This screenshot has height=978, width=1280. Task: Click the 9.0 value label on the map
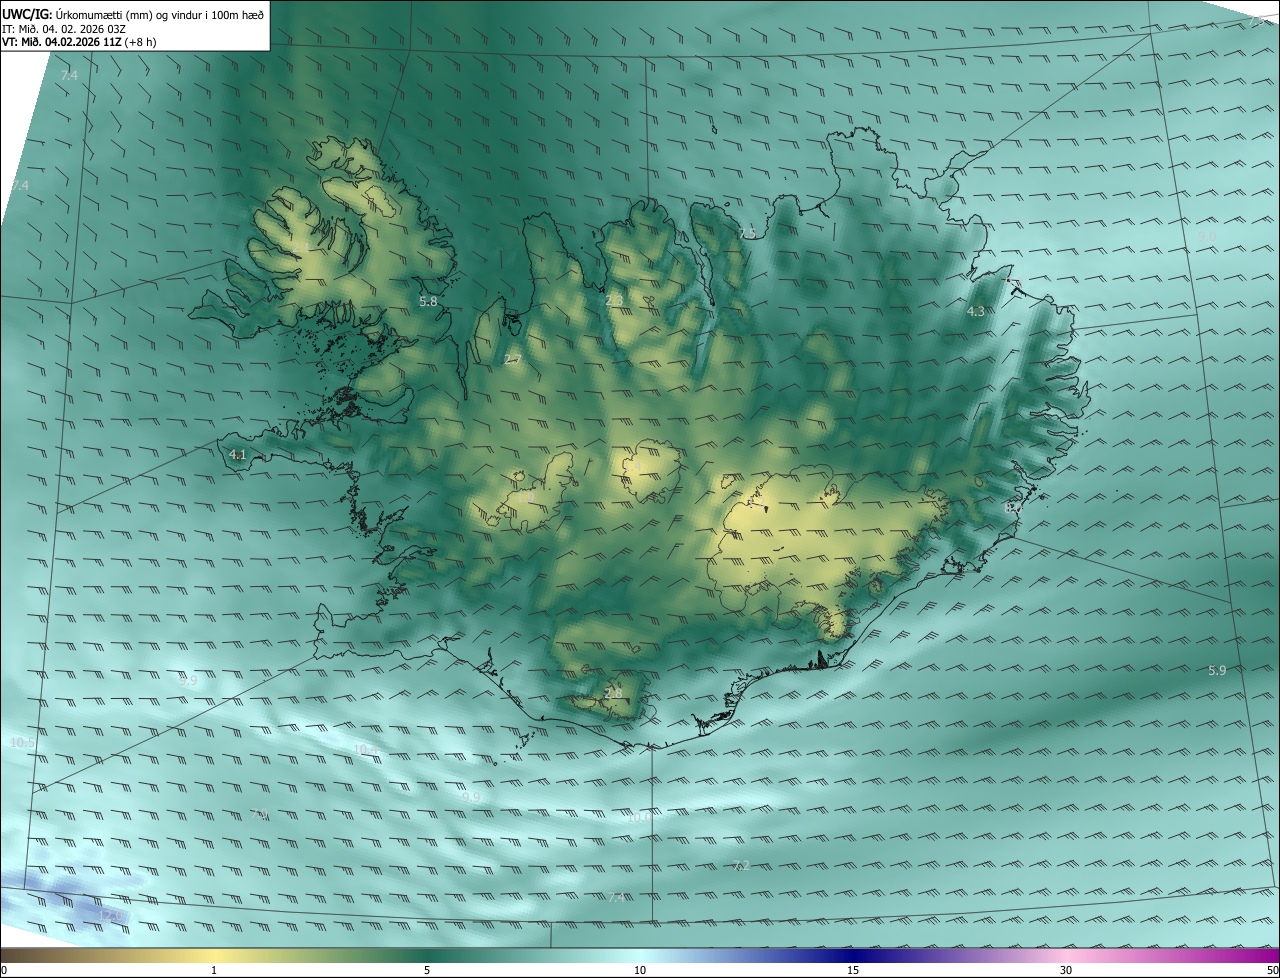coord(1207,236)
